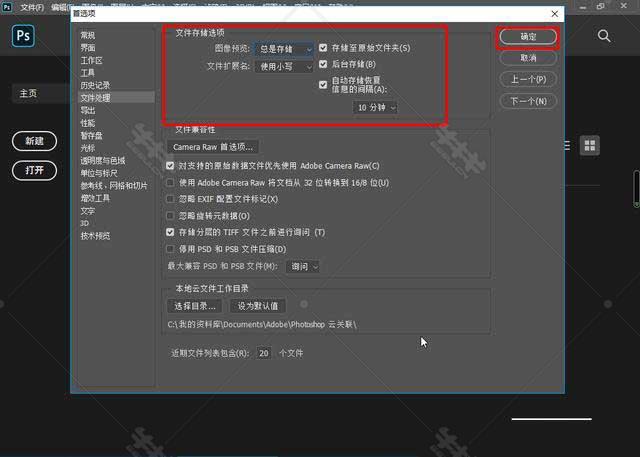
Task: Go to previous with 上一个(P)
Action: tap(528, 79)
